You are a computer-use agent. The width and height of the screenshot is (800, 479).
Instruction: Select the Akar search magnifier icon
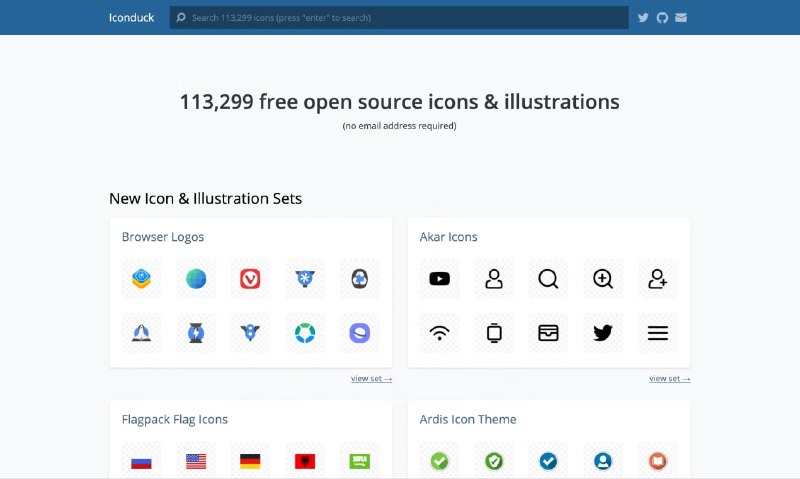[548, 279]
